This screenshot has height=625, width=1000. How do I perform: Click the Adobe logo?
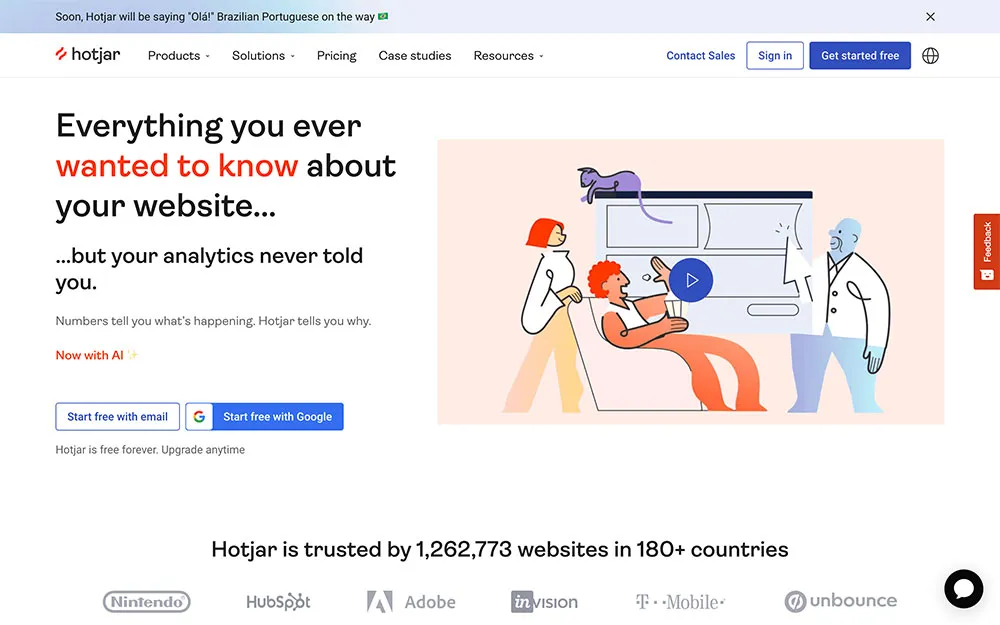[x=411, y=601]
